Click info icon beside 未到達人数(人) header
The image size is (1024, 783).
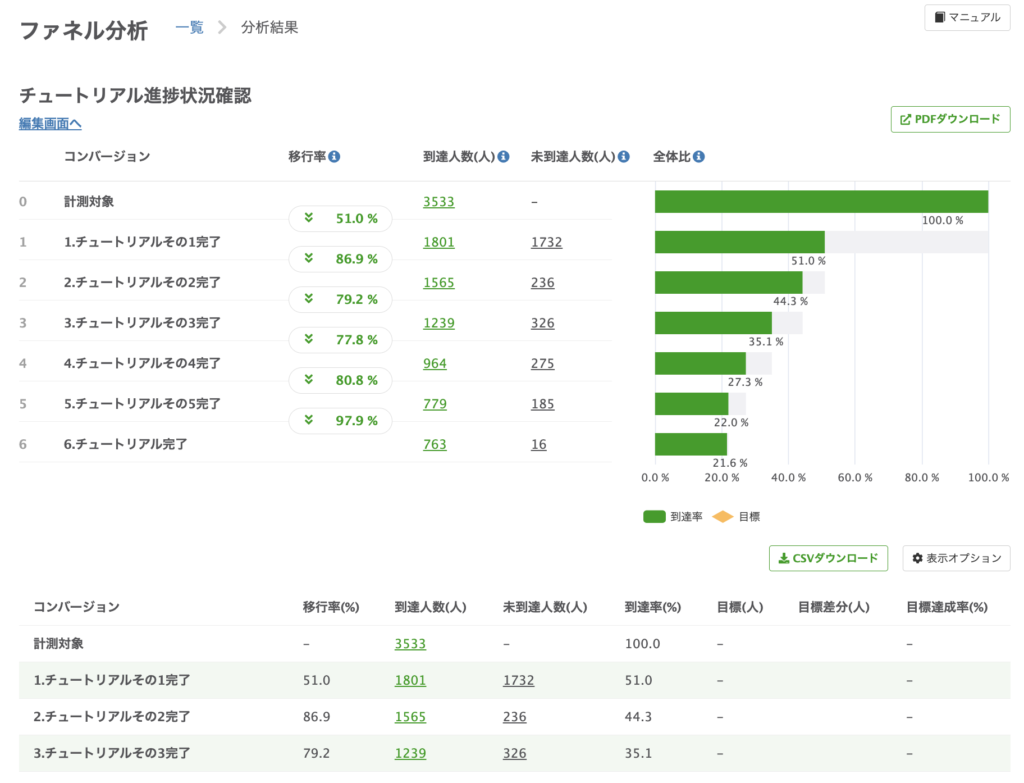pyautogui.click(x=624, y=157)
